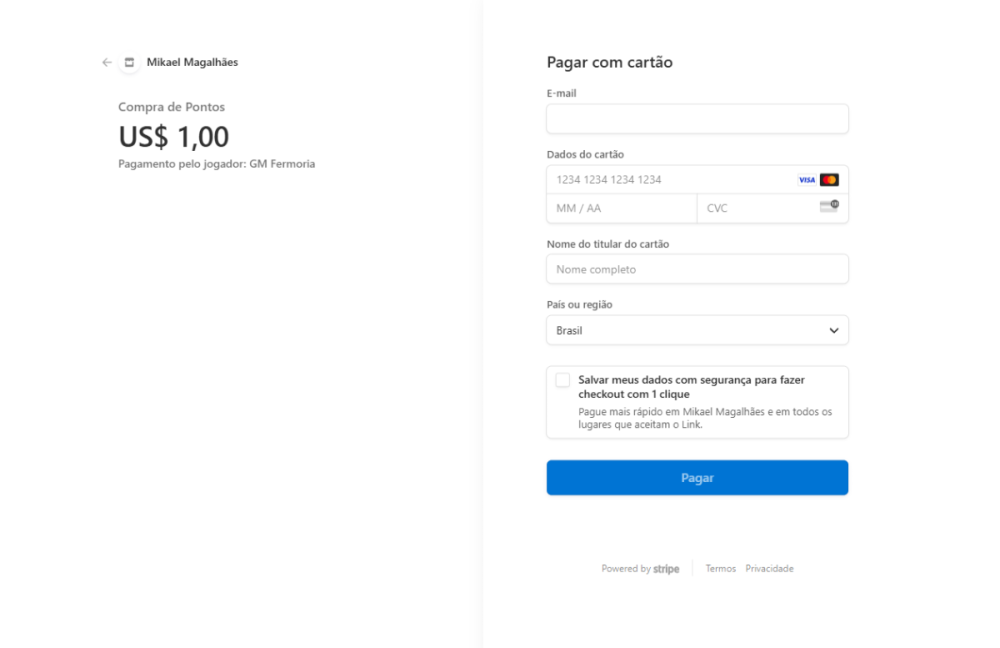Viewport: 1000px width, 648px height.
Task: Focus the Nome completo cardholder field
Action: tap(697, 269)
